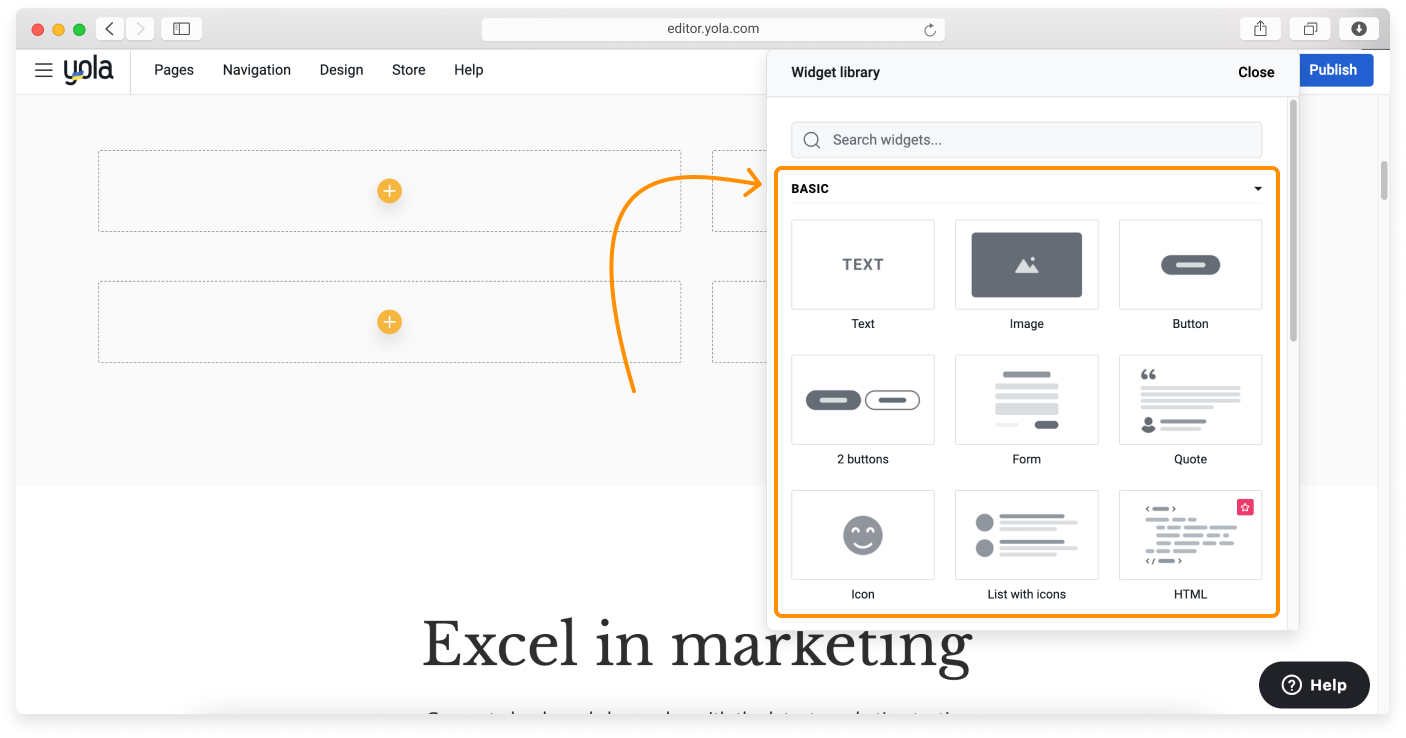Insert the Quote widget

click(1190, 400)
